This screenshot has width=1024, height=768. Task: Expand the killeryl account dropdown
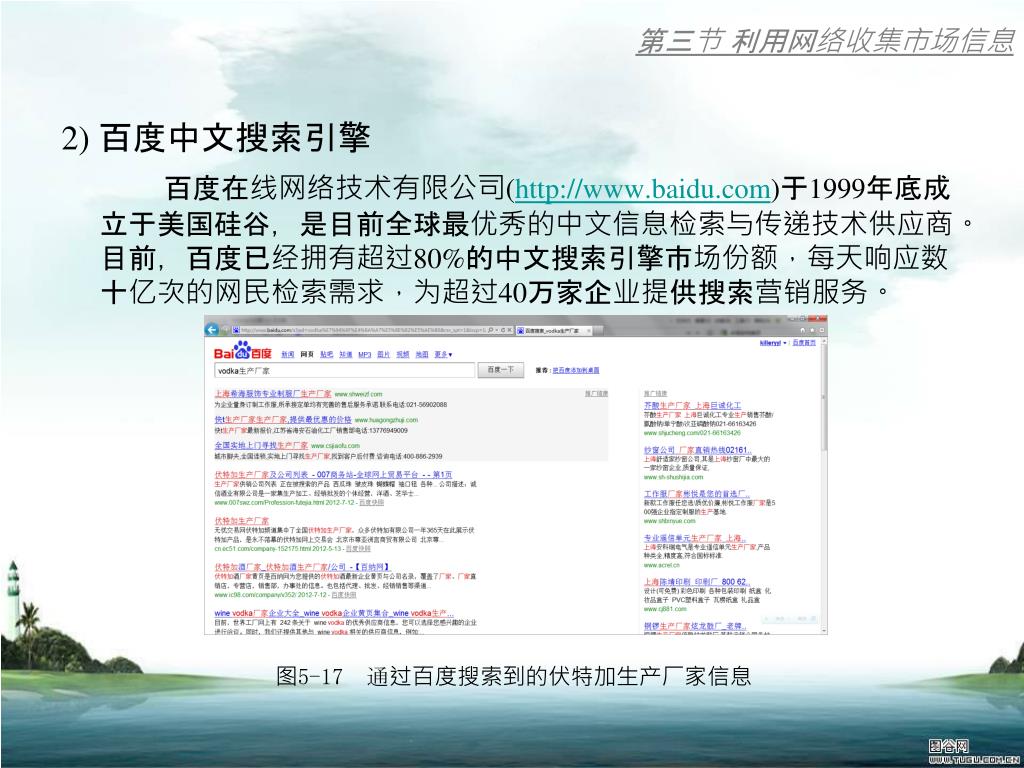click(773, 343)
